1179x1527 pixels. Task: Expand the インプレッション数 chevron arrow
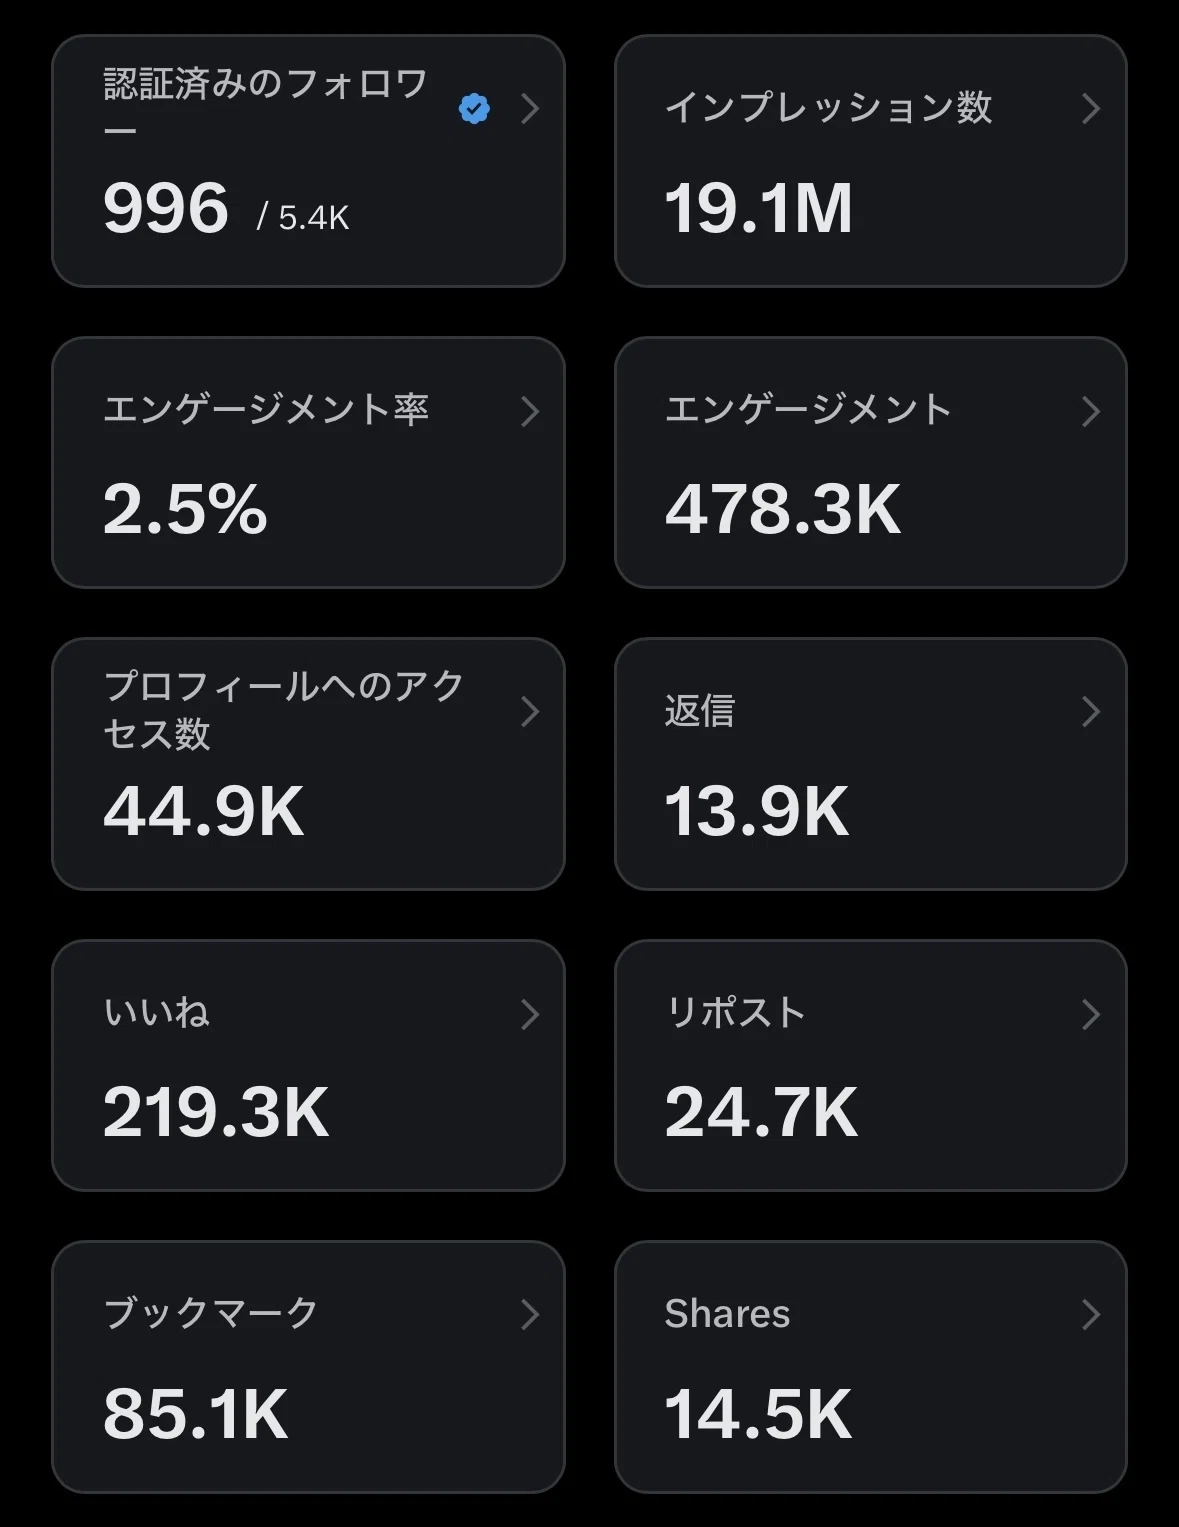[x=1091, y=108]
